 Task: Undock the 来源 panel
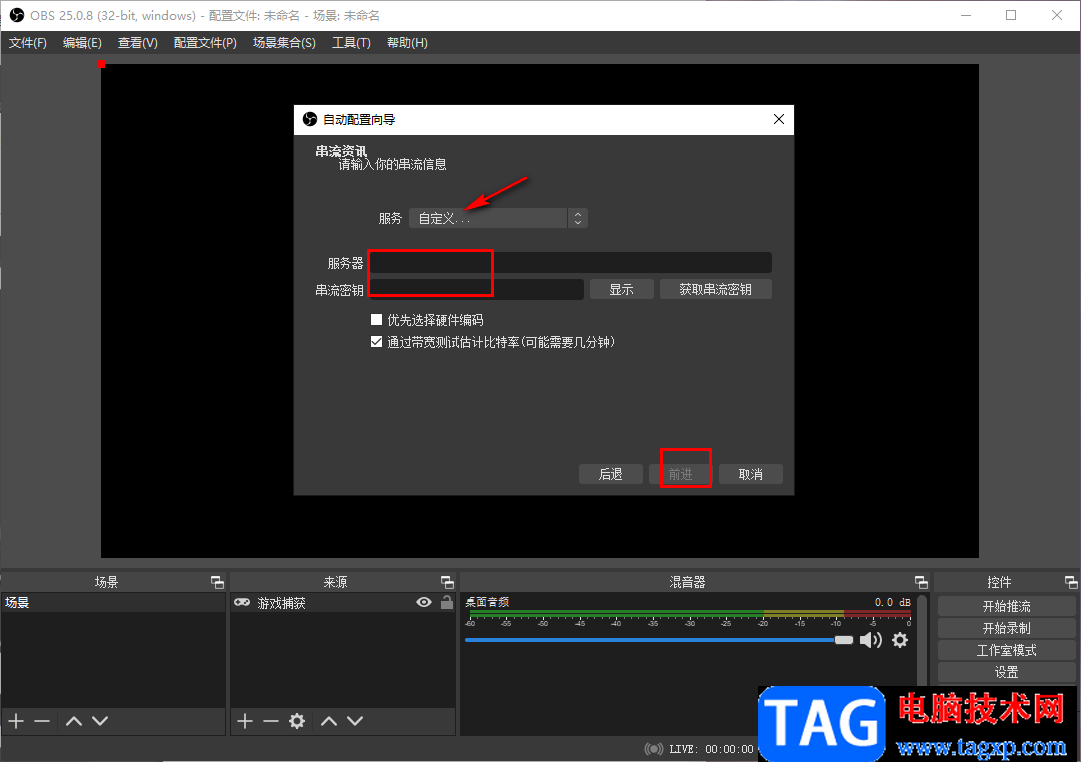pyautogui.click(x=447, y=582)
